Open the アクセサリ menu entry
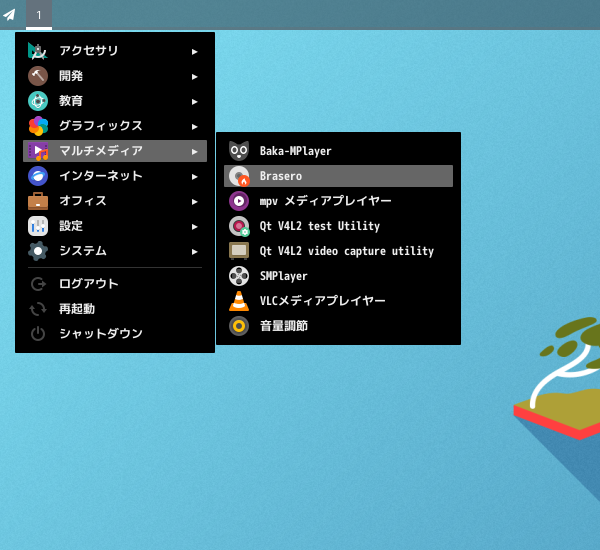Screen dimensions: 600x550 click(x=115, y=51)
